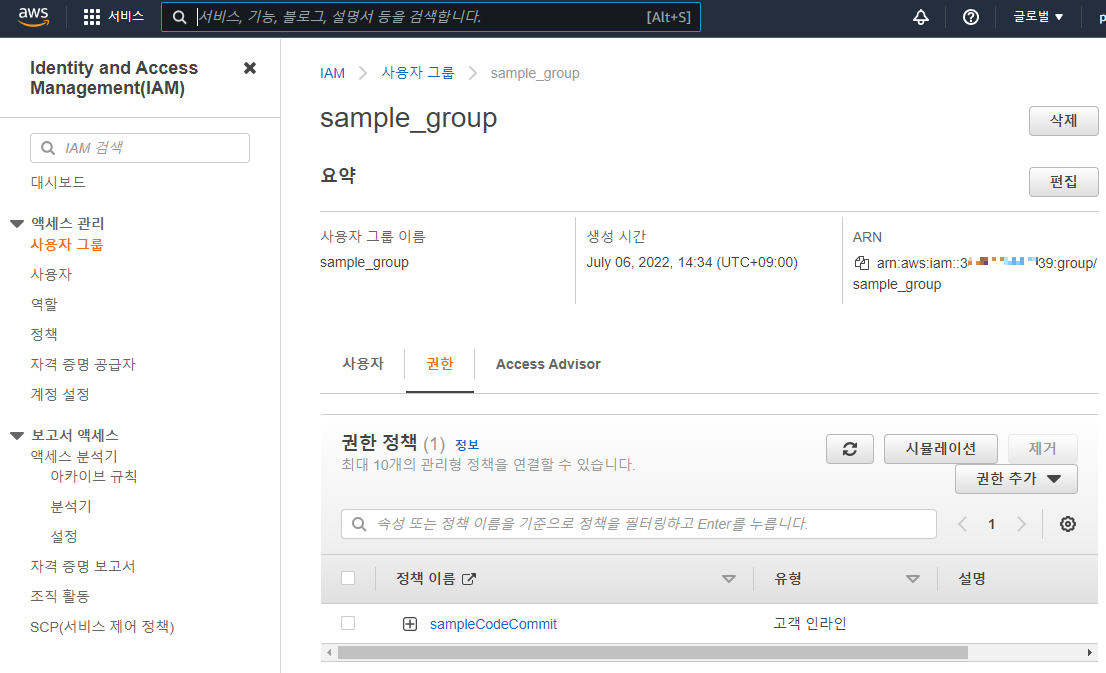
Task: Click the 서비스 menu label
Action: (126, 16)
